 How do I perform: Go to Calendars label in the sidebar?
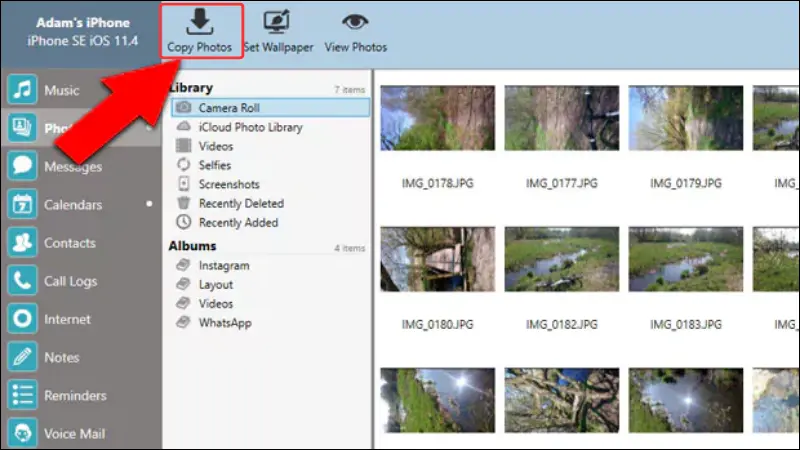tap(73, 205)
